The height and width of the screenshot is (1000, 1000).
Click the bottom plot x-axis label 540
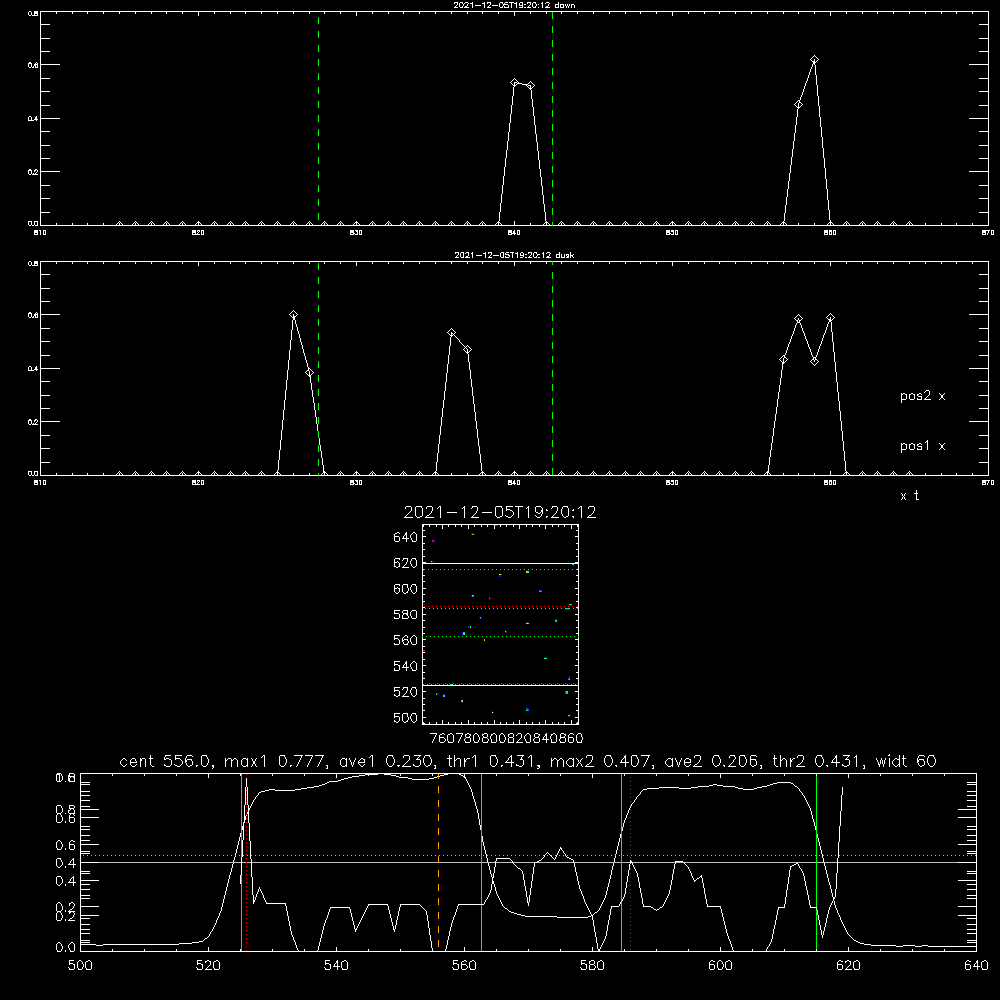(336, 966)
